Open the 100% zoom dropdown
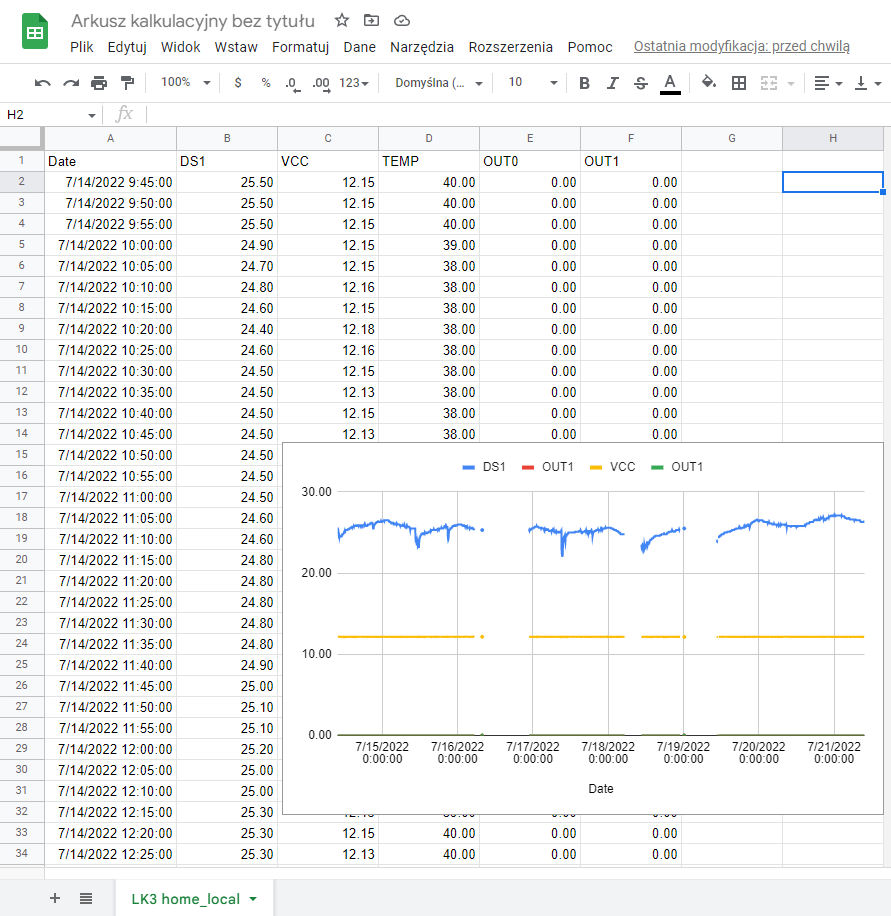 tap(185, 83)
